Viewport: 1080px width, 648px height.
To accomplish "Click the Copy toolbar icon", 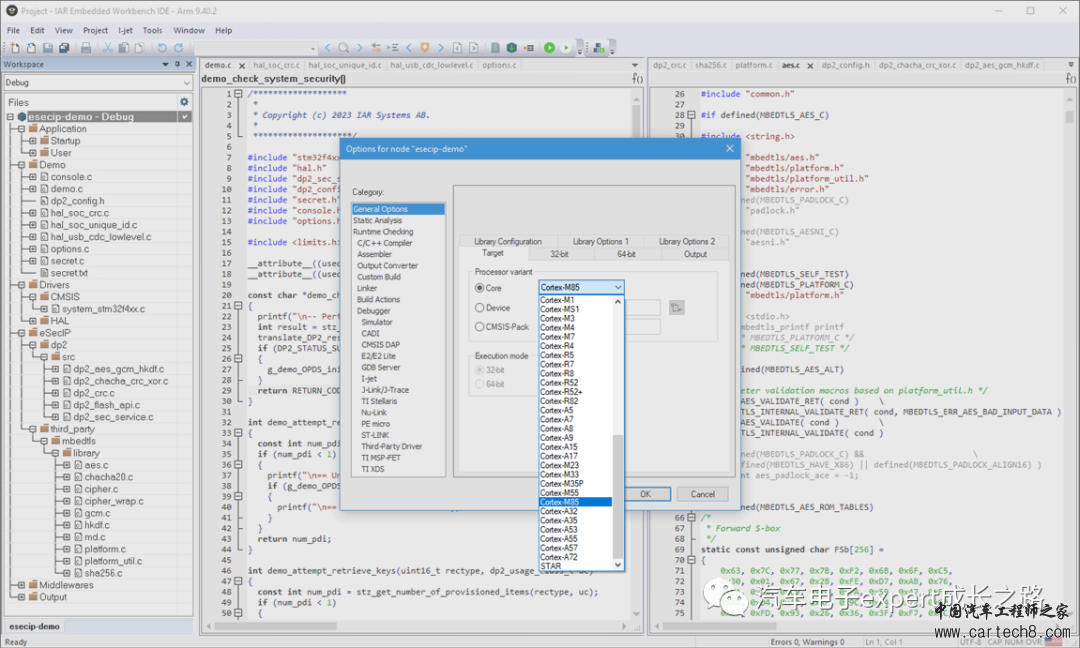I will [x=123, y=48].
